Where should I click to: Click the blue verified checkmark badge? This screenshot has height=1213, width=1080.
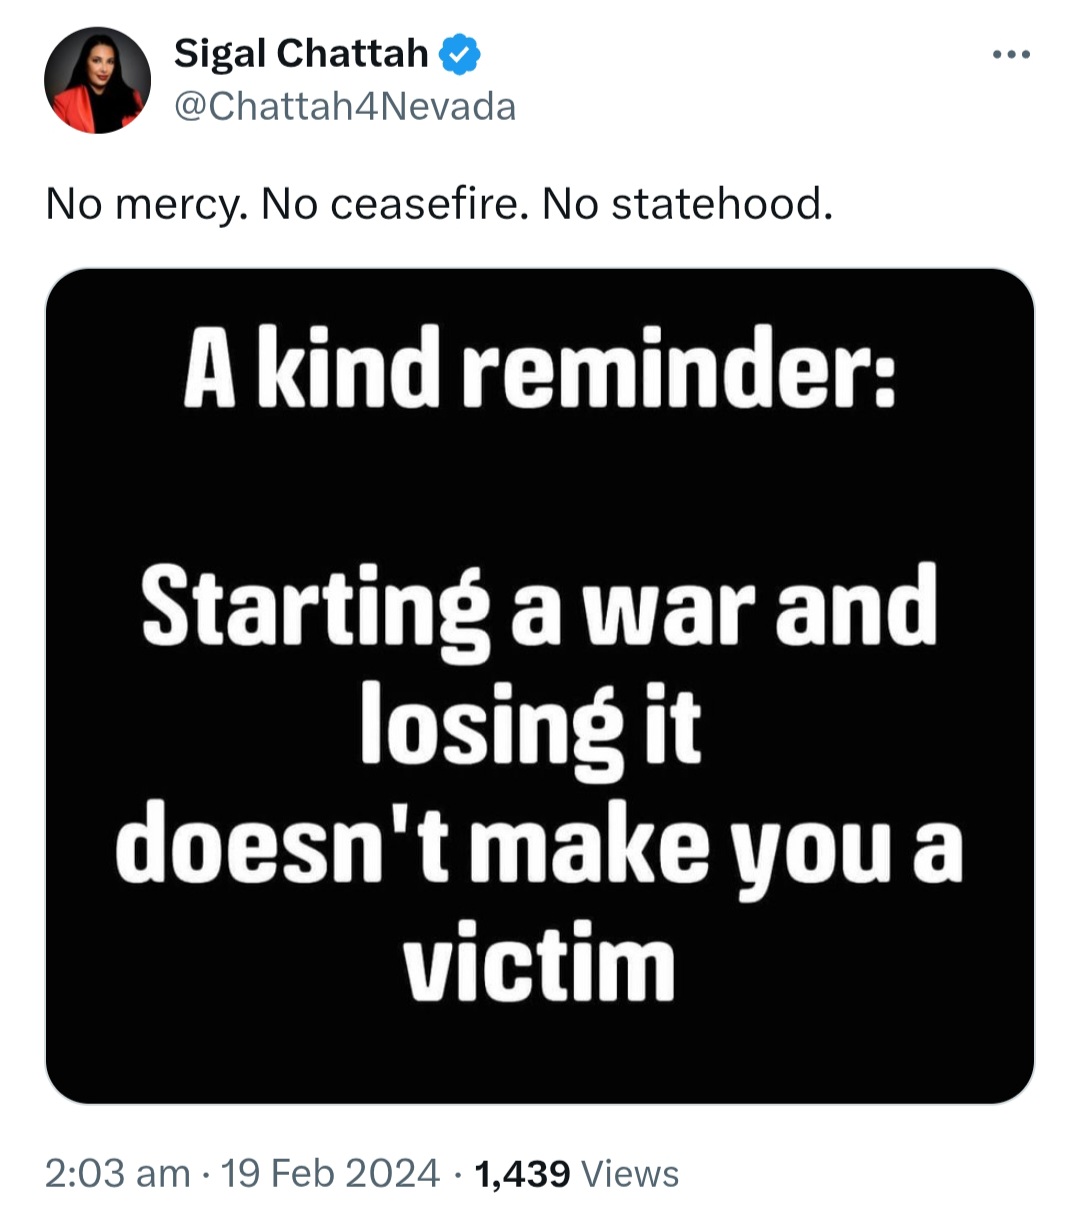461,54
